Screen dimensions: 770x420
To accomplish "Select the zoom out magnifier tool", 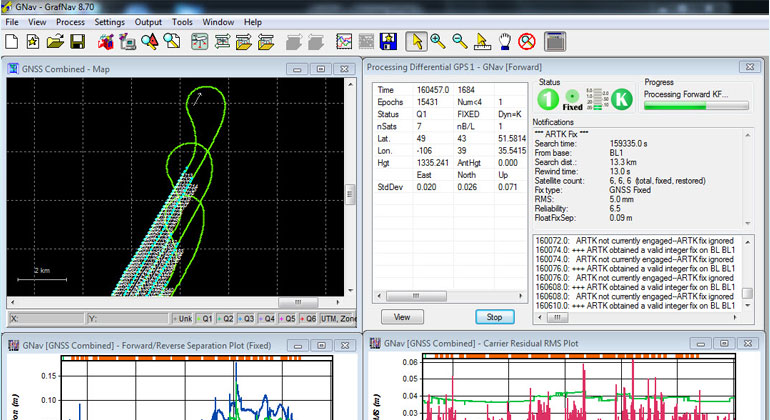I will [460, 42].
